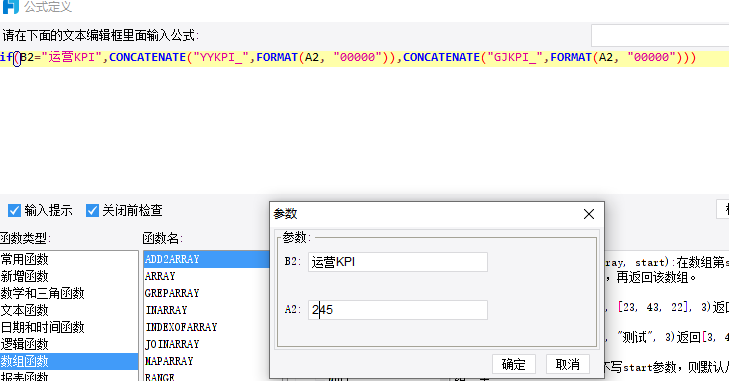Click inside the formula text editor

pos(364,121)
